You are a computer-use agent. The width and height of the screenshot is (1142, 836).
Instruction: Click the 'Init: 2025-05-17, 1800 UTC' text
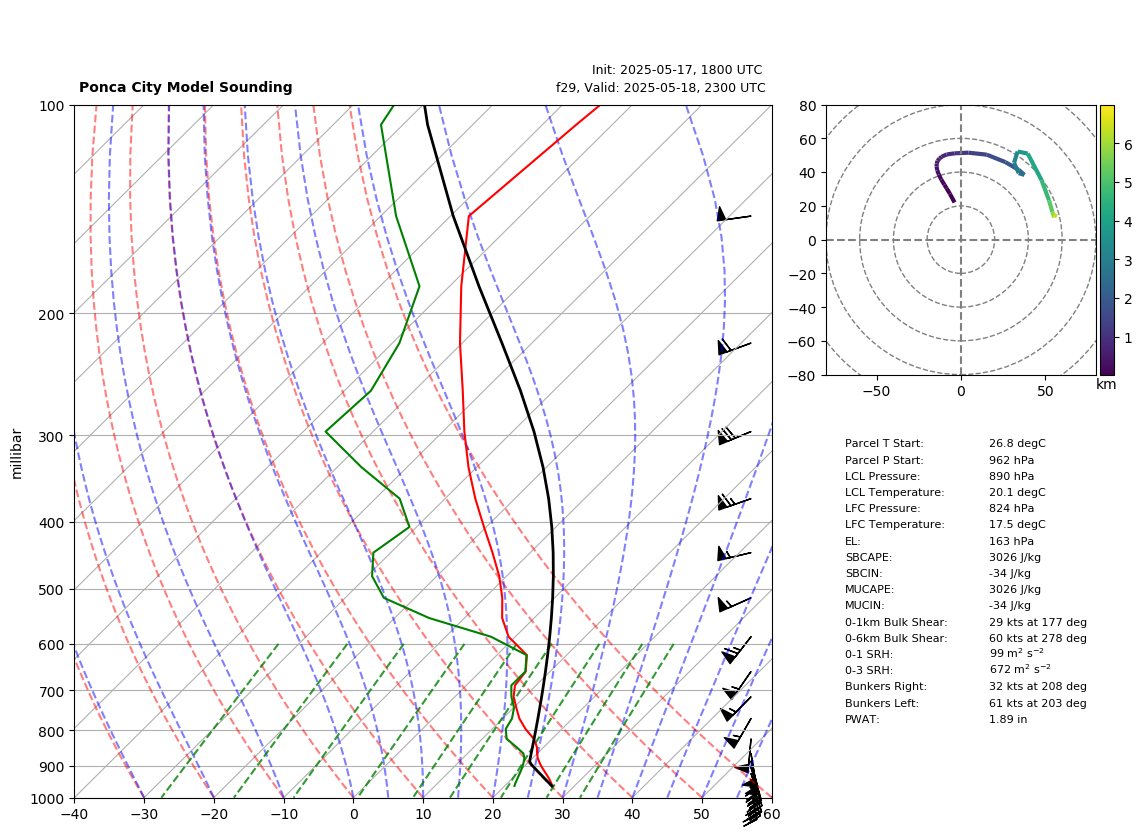coord(677,70)
